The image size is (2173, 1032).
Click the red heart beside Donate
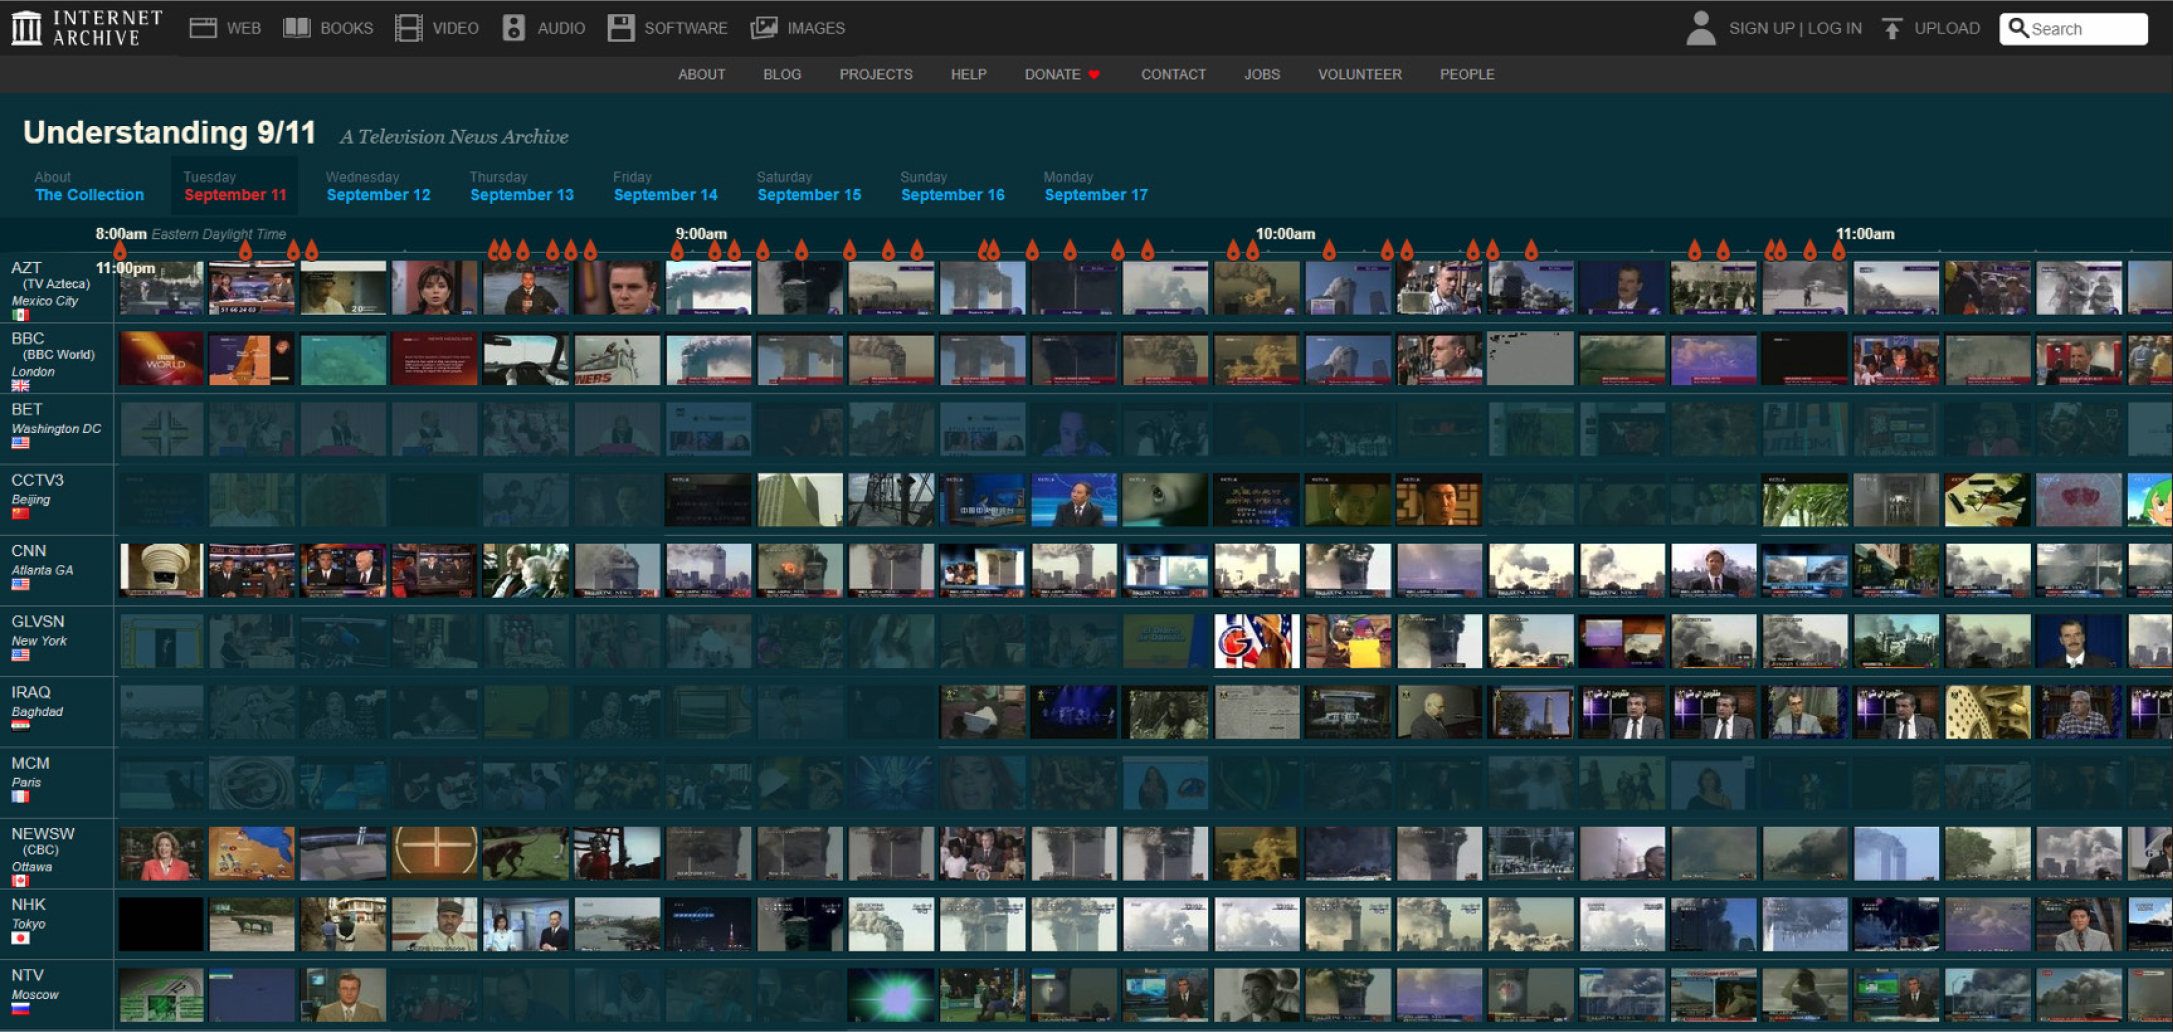pyautogui.click(x=1094, y=75)
